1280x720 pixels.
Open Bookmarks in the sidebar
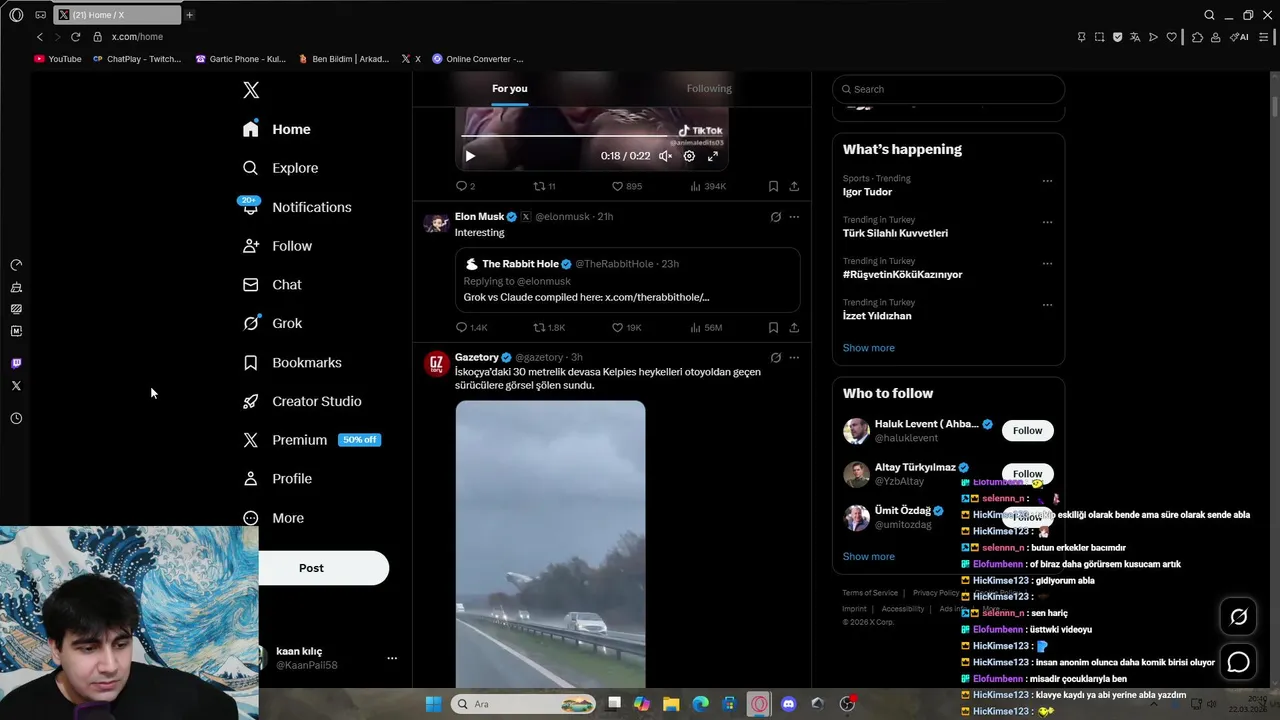click(292, 362)
